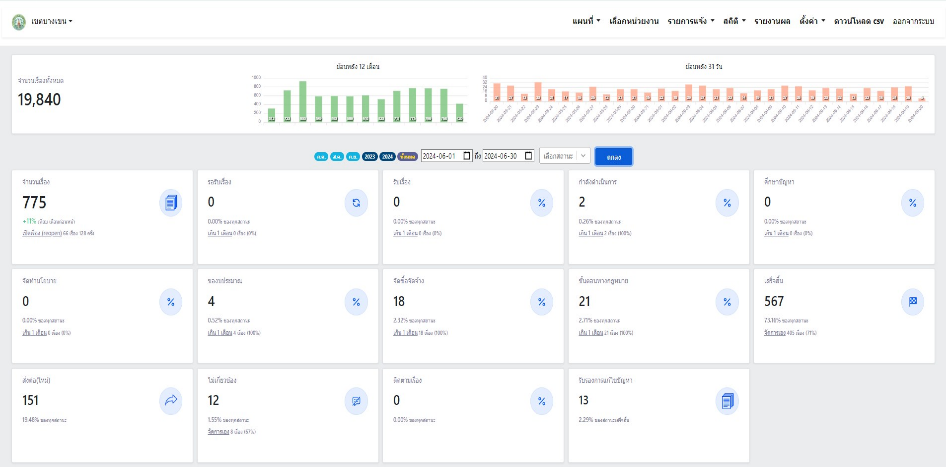The image size is (946, 467).
Task: Click the percent icon in the 18 card
Action: [541, 301]
